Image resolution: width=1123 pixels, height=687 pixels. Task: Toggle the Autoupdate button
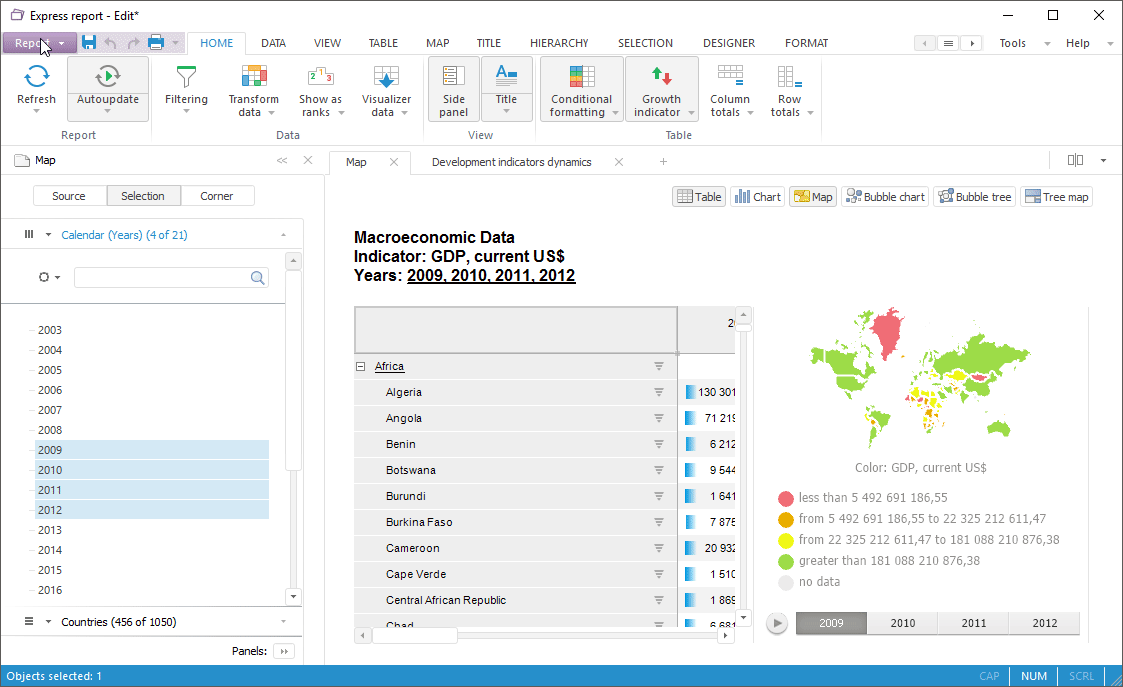(x=108, y=76)
